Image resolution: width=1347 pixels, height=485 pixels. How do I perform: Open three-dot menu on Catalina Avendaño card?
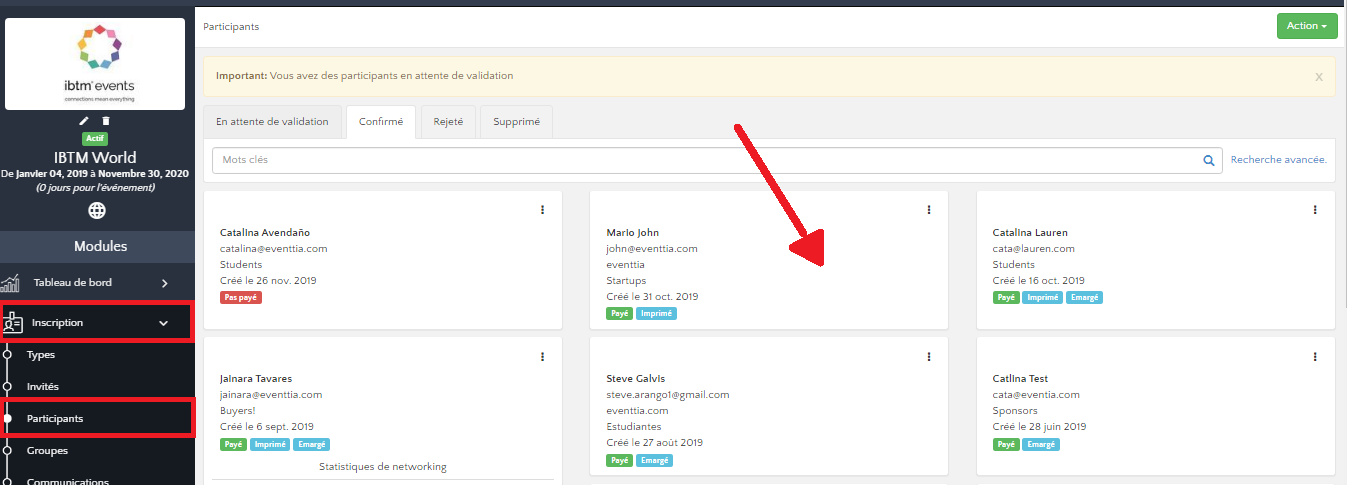(543, 210)
